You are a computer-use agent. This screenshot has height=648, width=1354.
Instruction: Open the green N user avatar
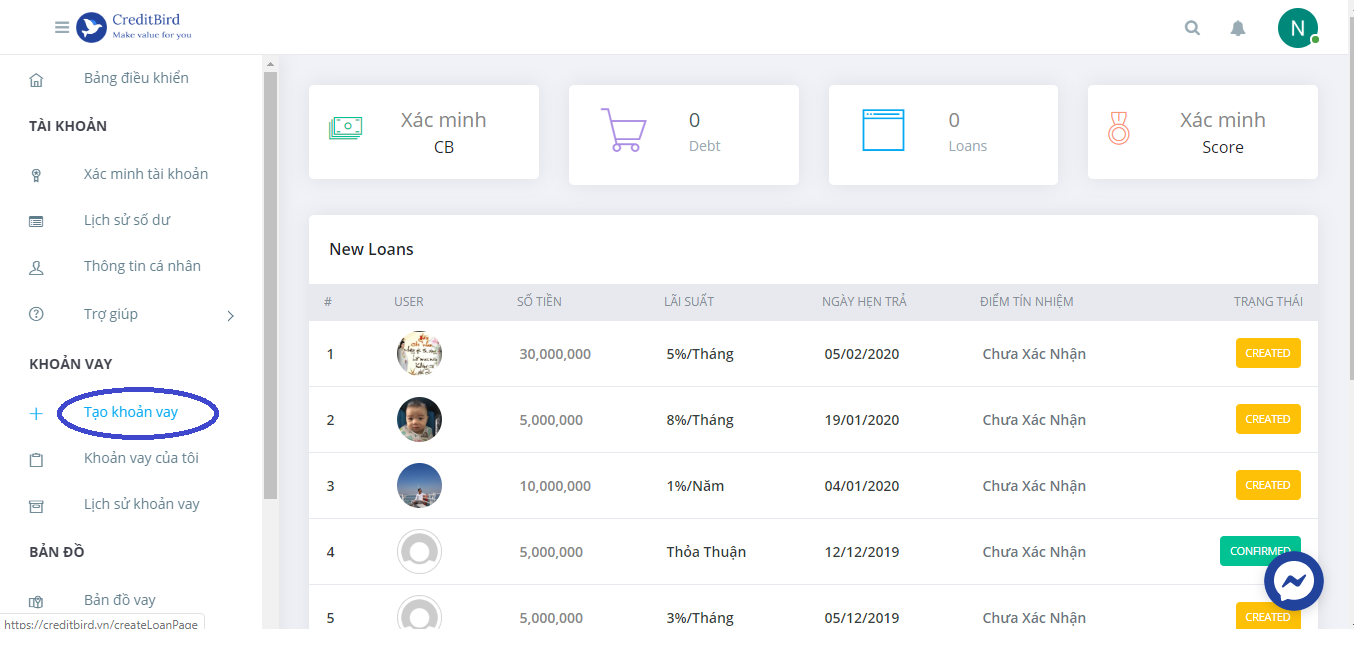click(1298, 28)
